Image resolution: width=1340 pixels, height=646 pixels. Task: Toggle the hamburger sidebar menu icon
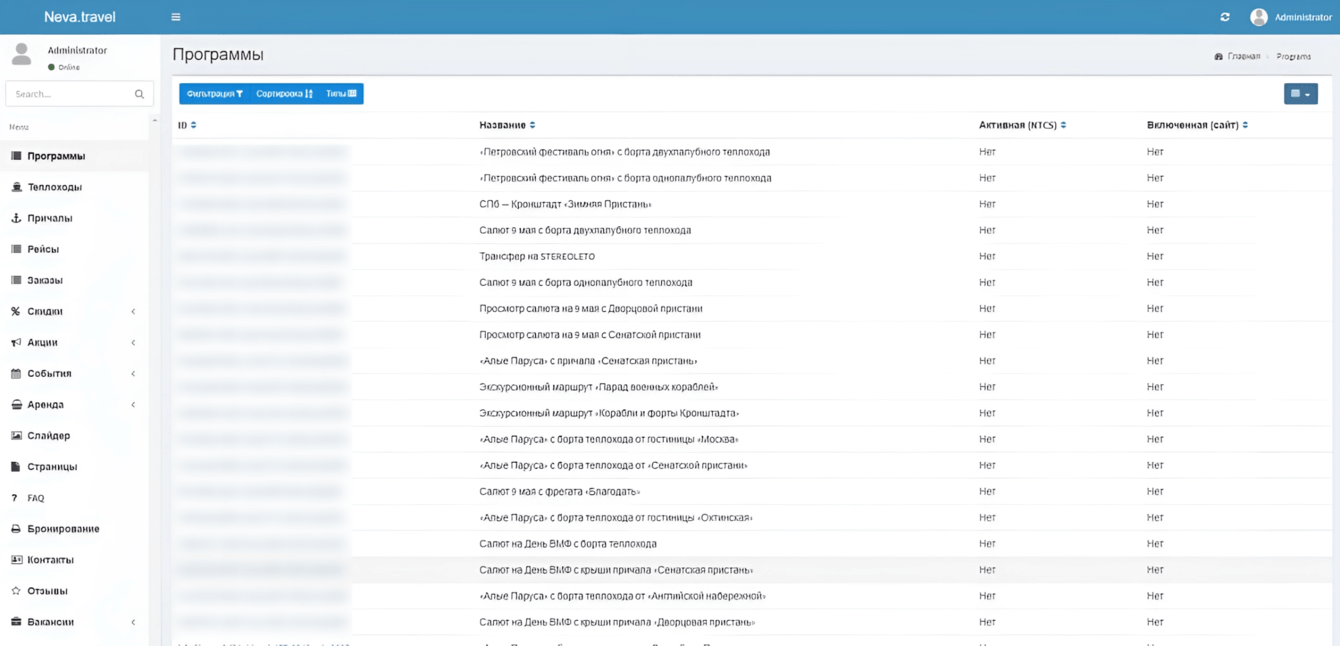pos(176,17)
